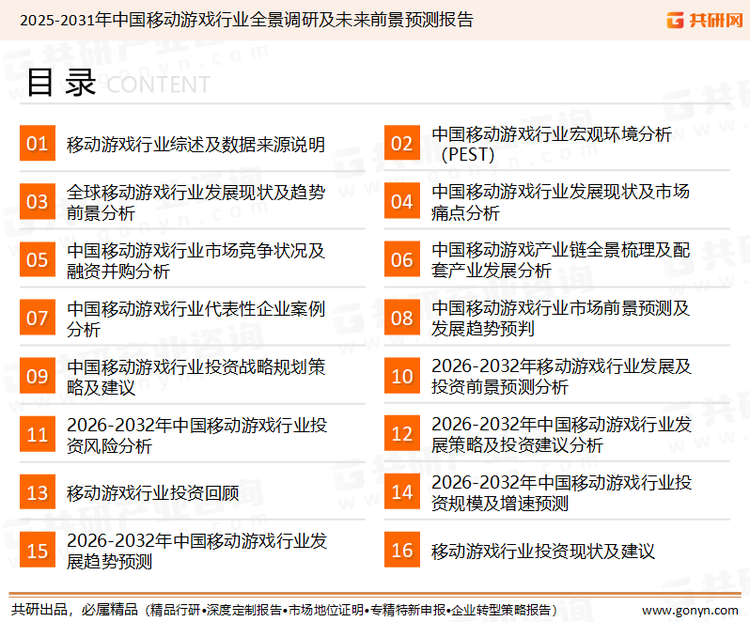Select chapter 2026-2032年中国移动游戏行业发展策略及投资建议分析
The width and height of the screenshot is (750, 622).
561,434
